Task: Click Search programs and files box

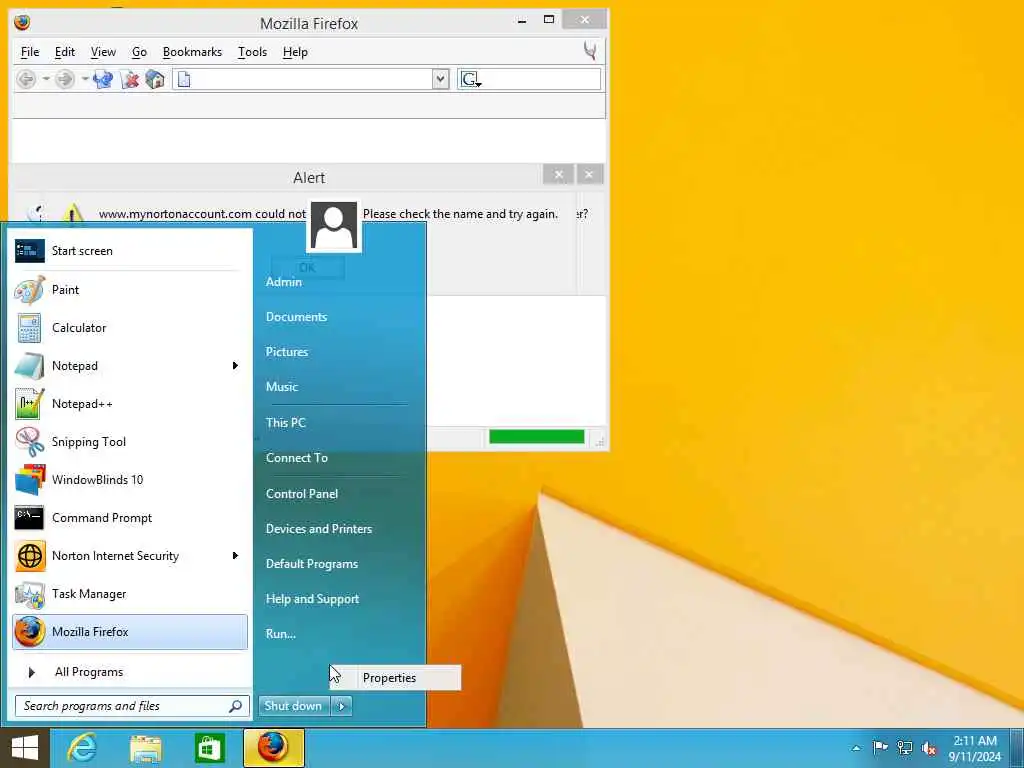Action: coord(132,706)
